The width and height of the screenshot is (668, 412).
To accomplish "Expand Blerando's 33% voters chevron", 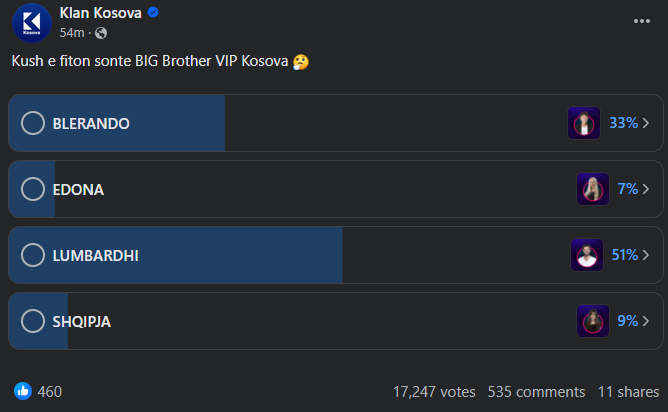I will point(647,123).
